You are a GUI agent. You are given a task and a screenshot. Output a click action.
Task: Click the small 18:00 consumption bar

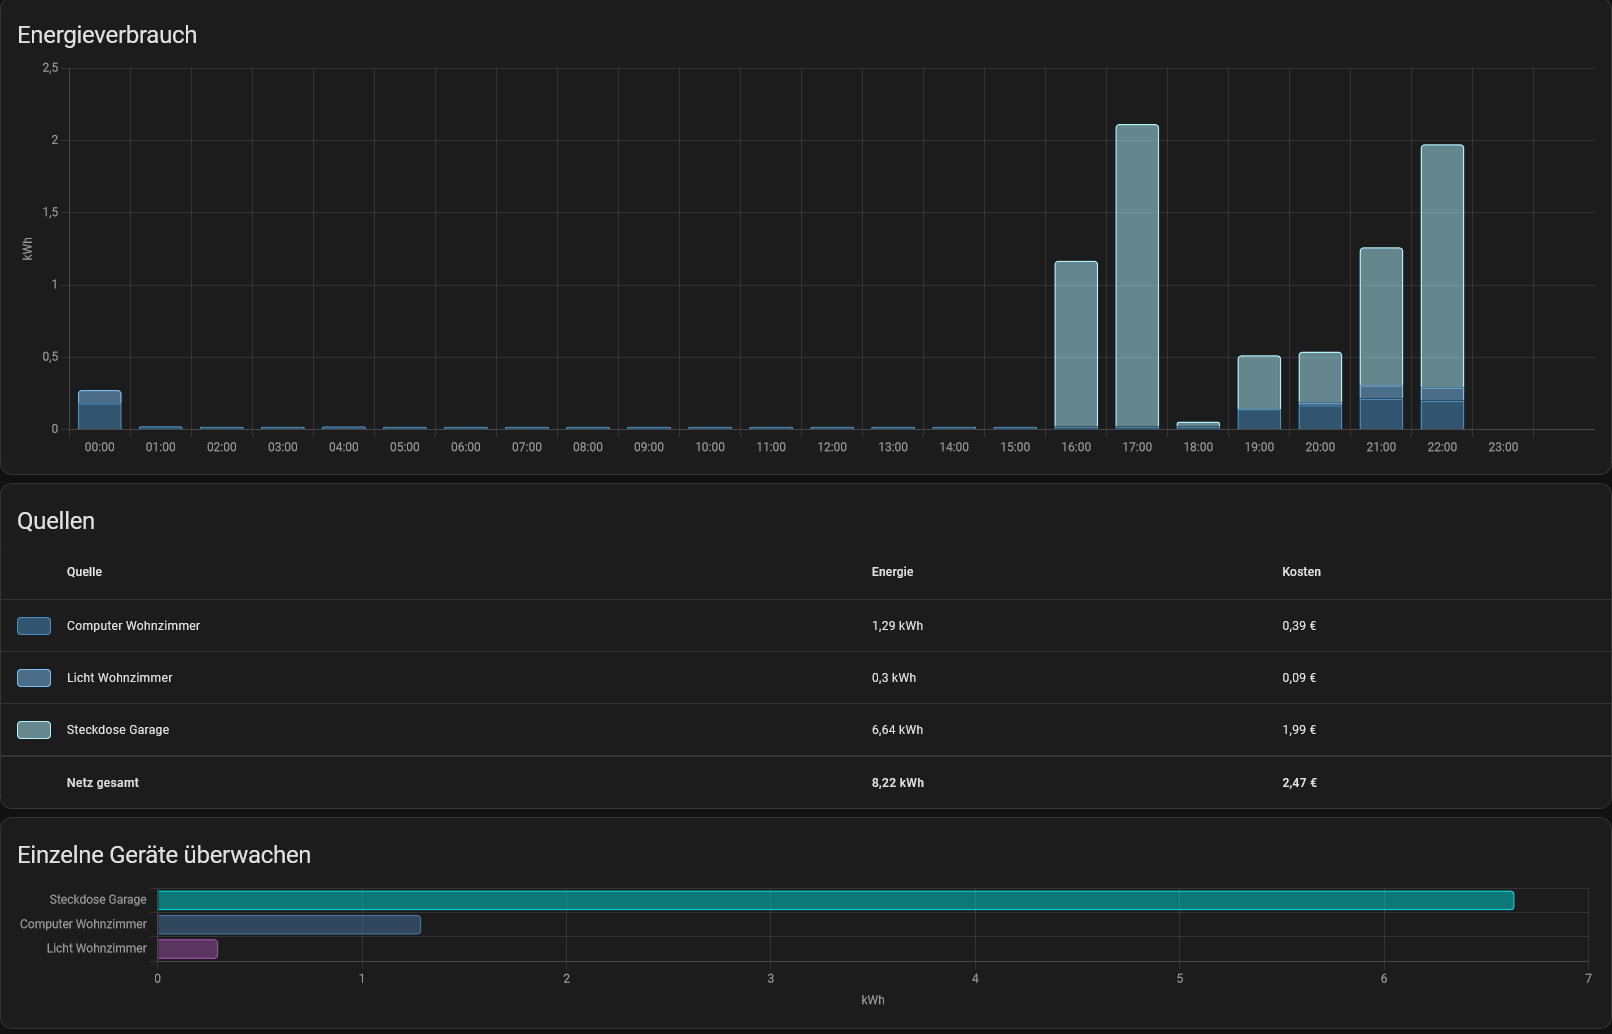pos(1198,426)
